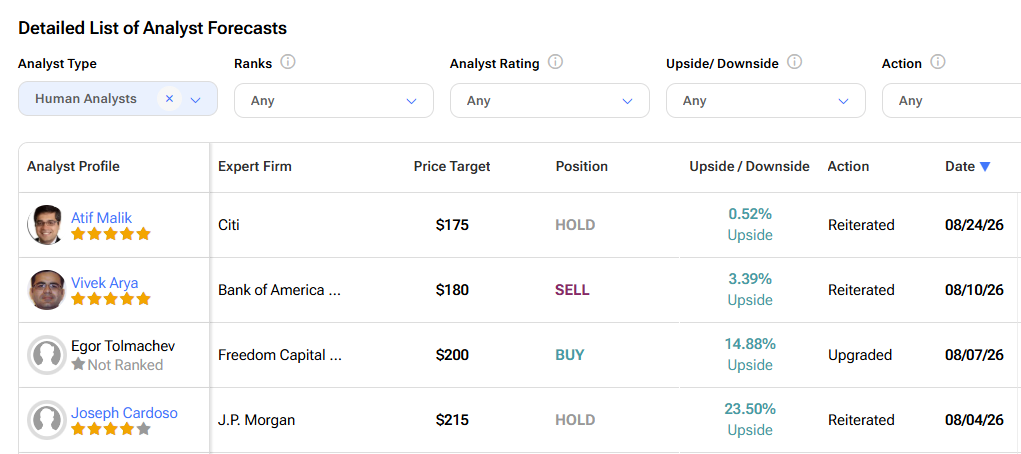The image size is (1021, 454).
Task: Click Vivek Arya's avatar picture
Action: 47,290
